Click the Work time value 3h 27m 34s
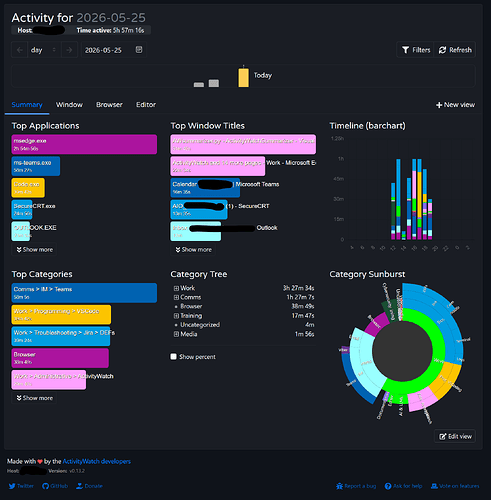 298,288
